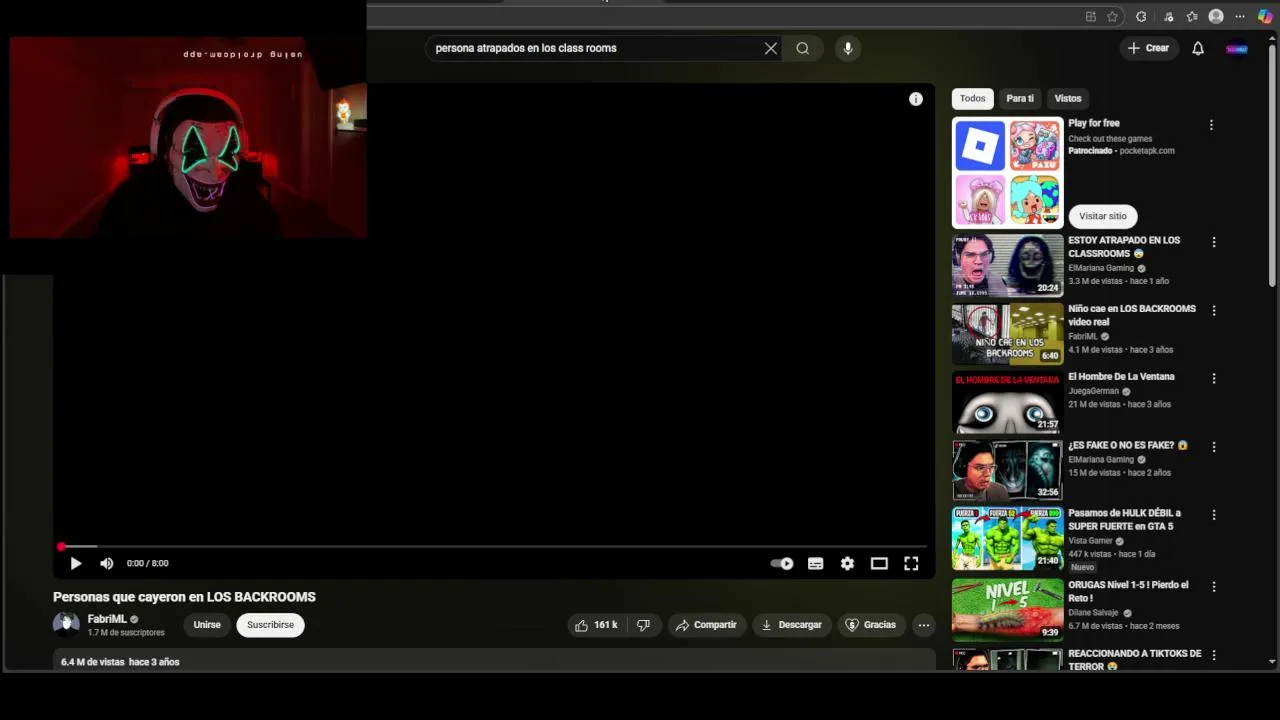1280x720 pixels.
Task: Enter fullscreen mode
Action: [911, 564]
